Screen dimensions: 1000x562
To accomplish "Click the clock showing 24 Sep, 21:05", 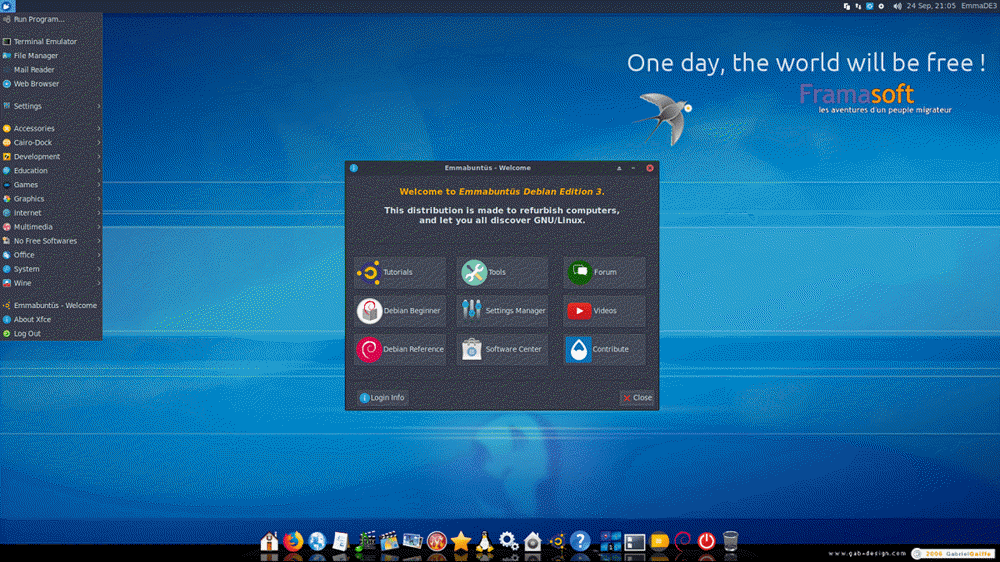I will point(930,6).
